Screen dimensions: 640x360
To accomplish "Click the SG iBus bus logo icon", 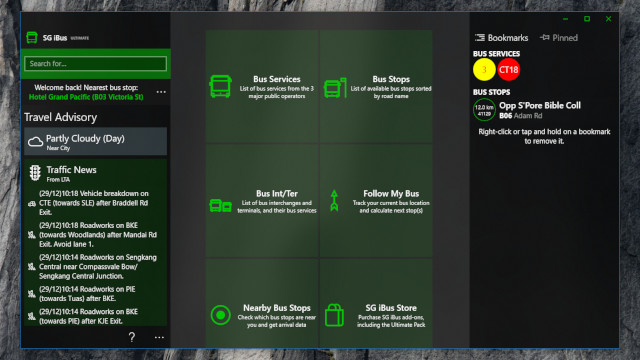I will (x=32, y=38).
